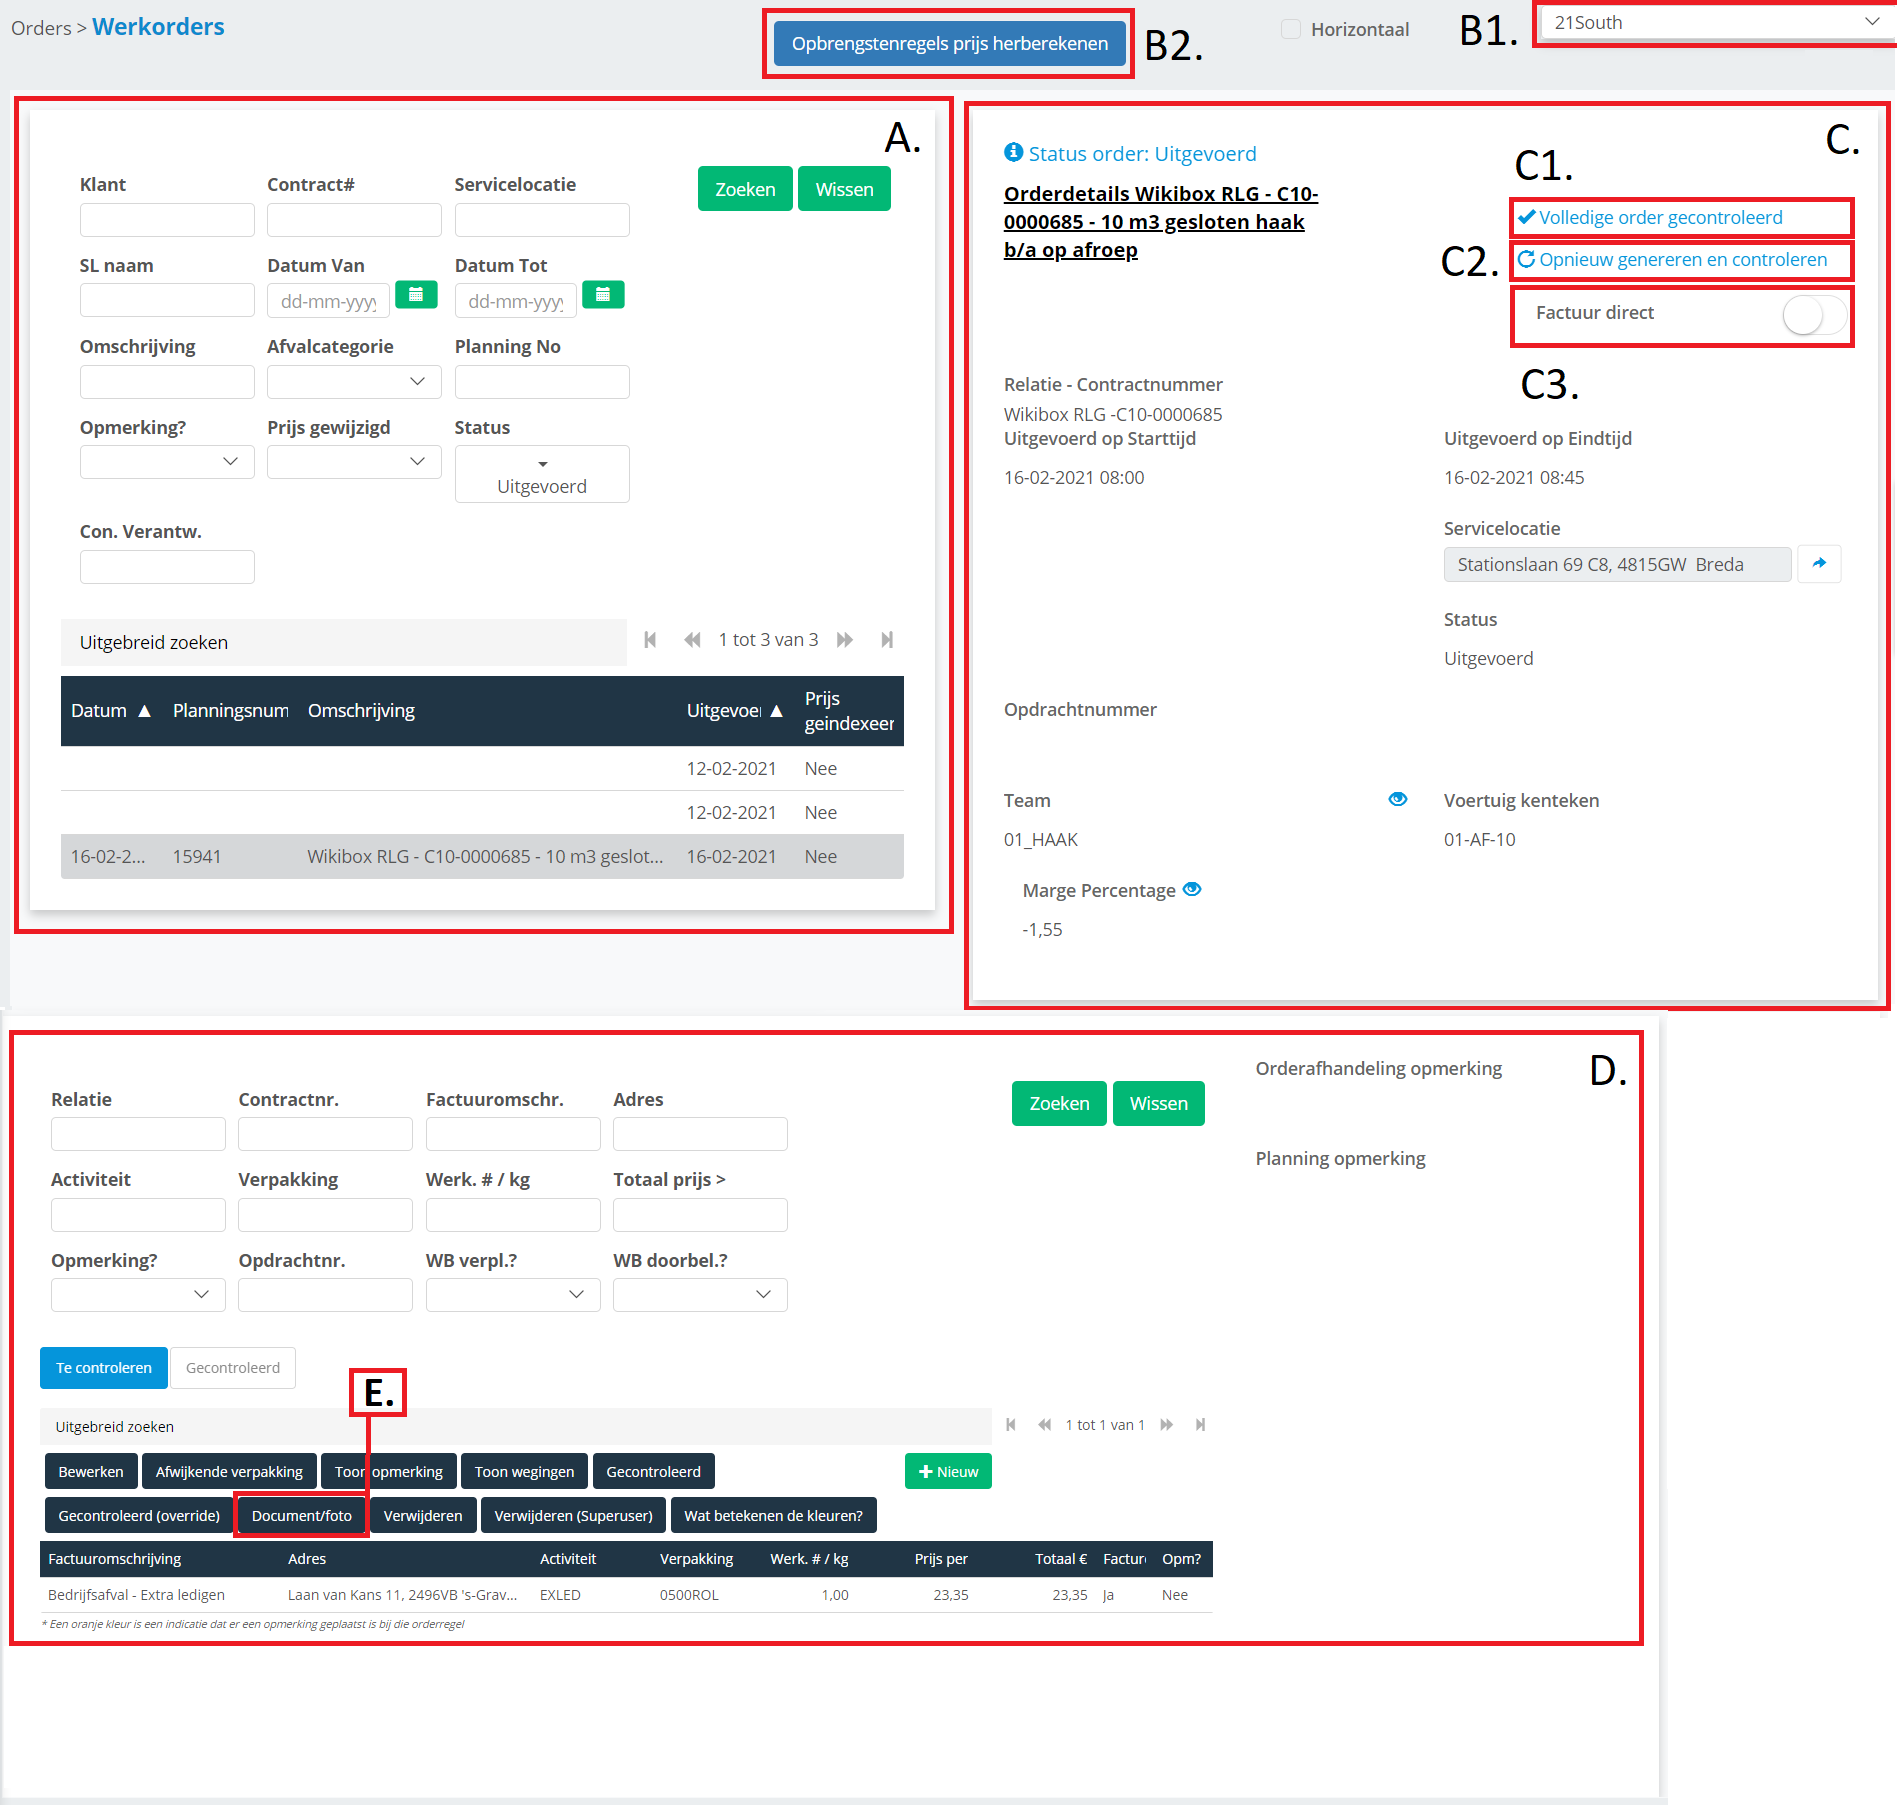Click the Afwijkende verpakking button
Screen dimensions: 1897x1805
229,1472
